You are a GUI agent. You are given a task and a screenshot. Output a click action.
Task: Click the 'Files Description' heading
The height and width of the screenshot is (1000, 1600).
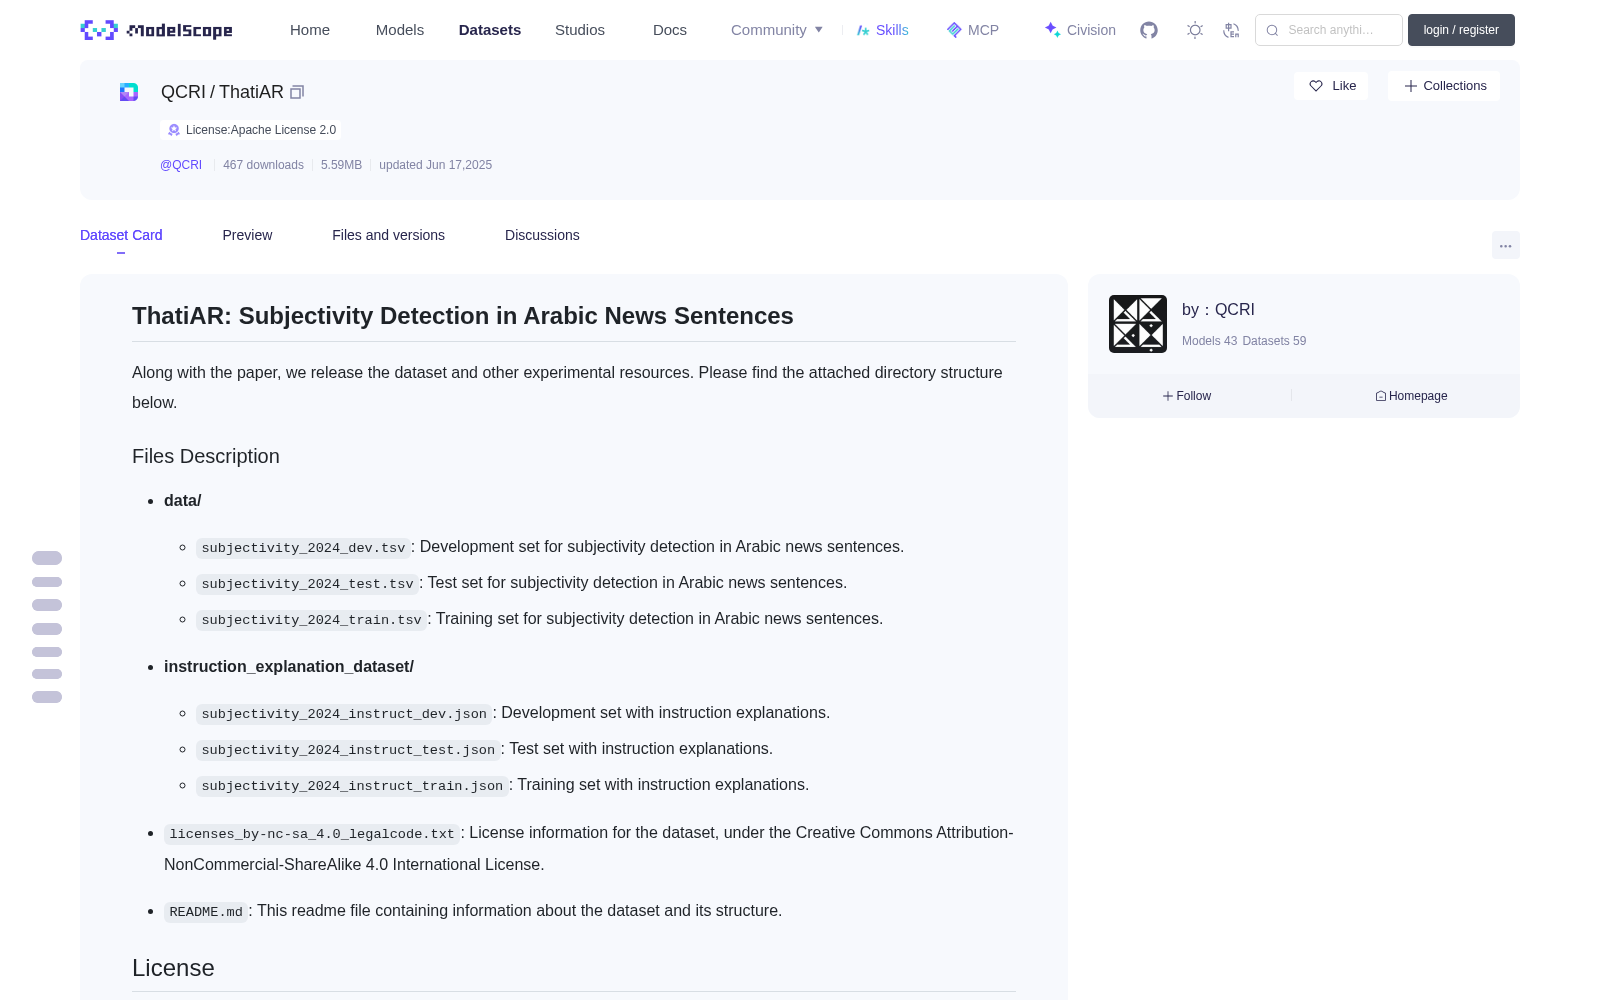pyautogui.click(x=206, y=456)
